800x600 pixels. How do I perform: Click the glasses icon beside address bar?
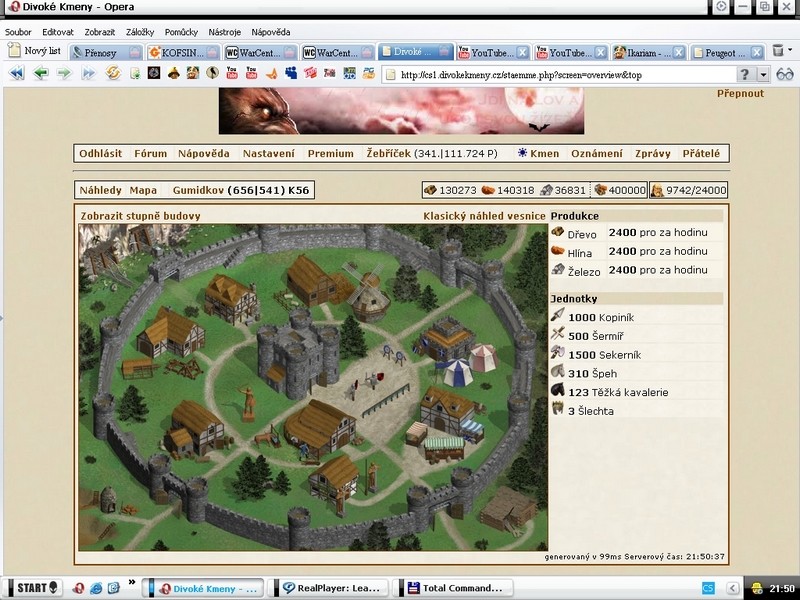pos(784,74)
